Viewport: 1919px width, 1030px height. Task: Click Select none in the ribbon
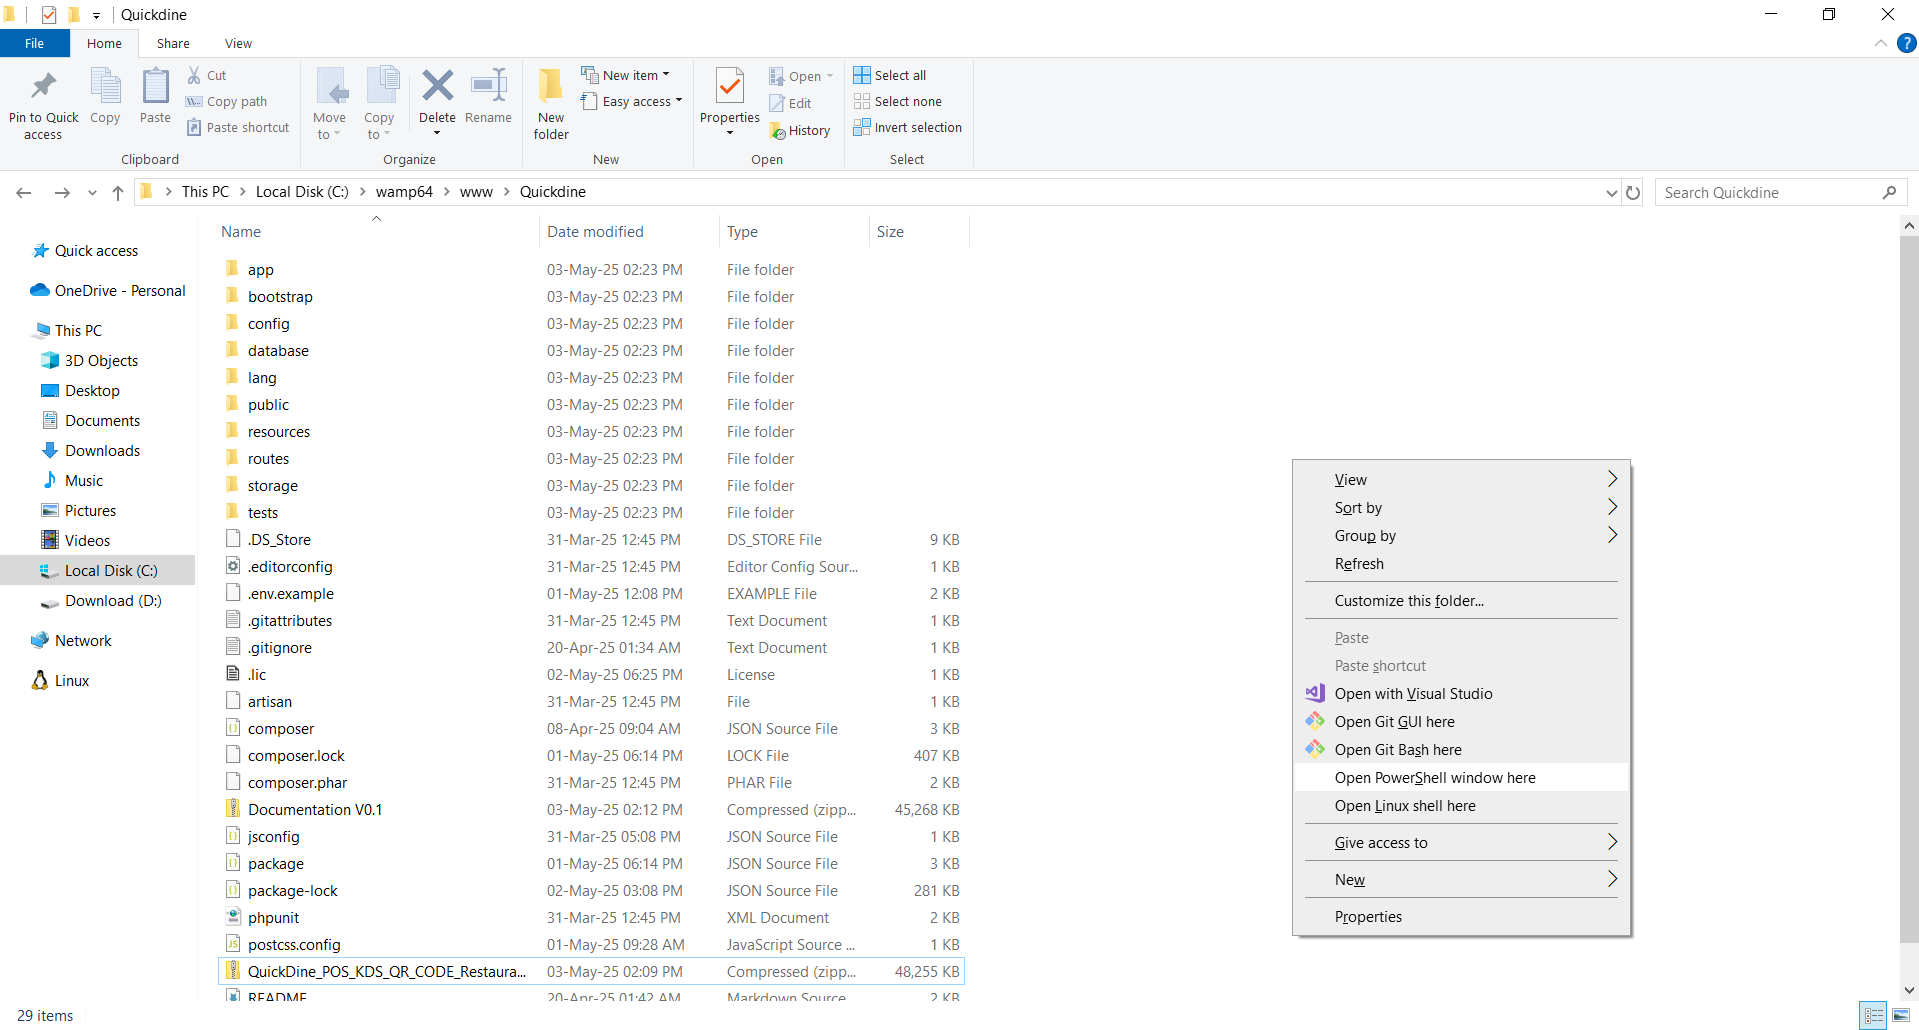click(898, 101)
